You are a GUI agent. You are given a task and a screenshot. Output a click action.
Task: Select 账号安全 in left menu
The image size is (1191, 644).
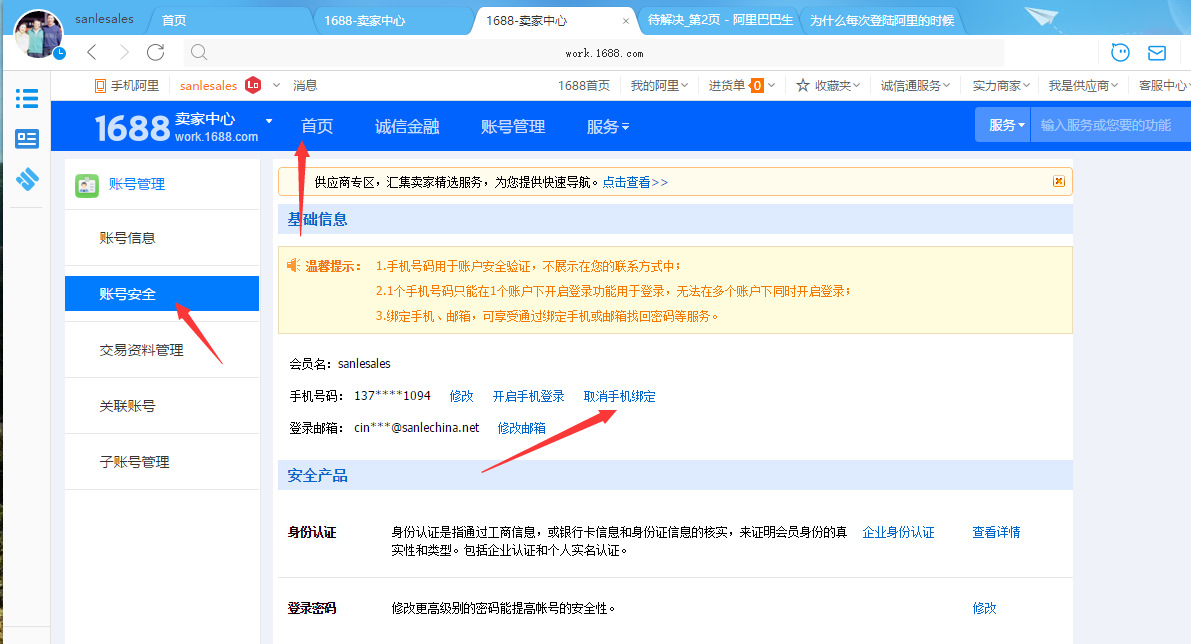162,293
